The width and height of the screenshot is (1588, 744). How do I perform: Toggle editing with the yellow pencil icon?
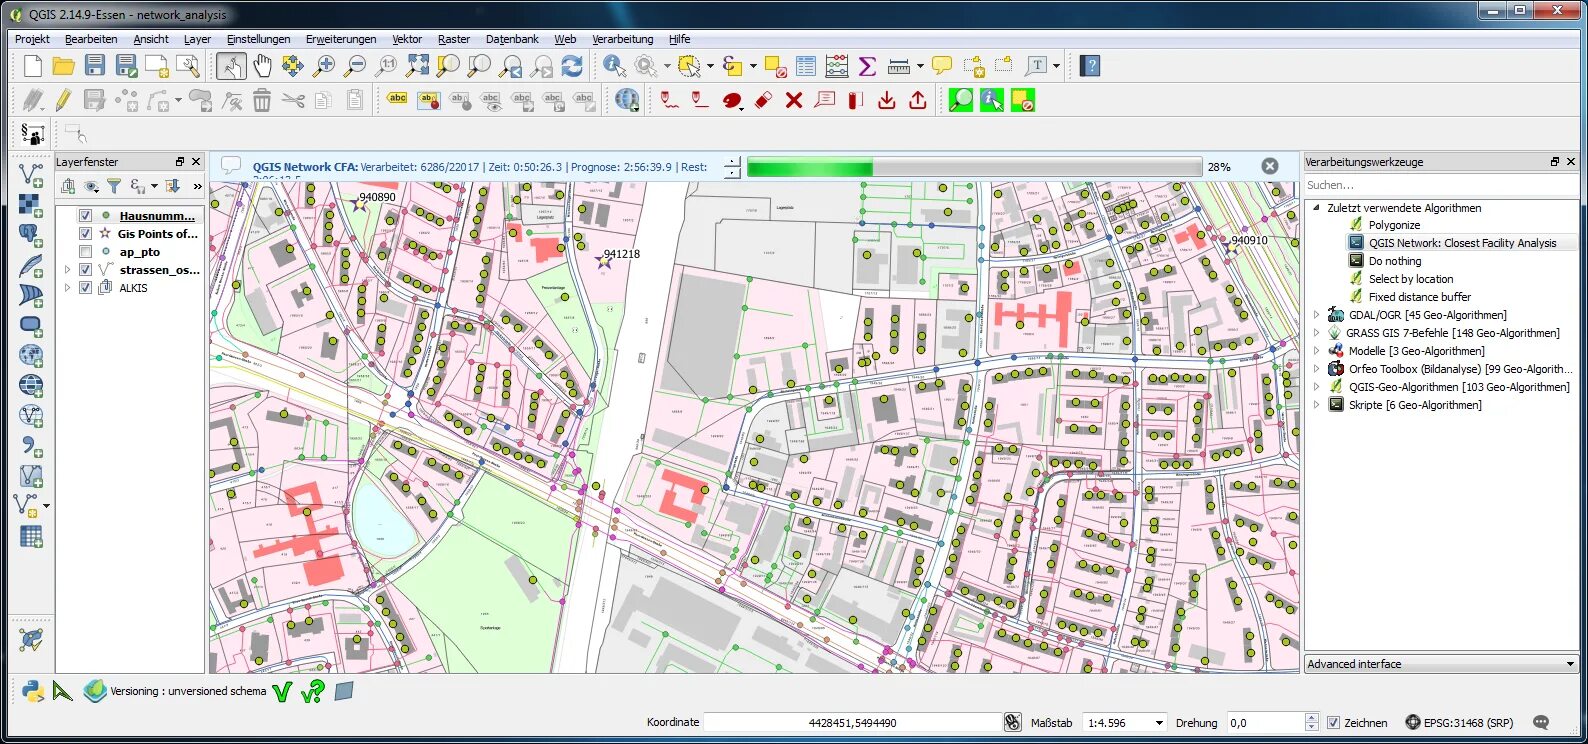click(63, 100)
